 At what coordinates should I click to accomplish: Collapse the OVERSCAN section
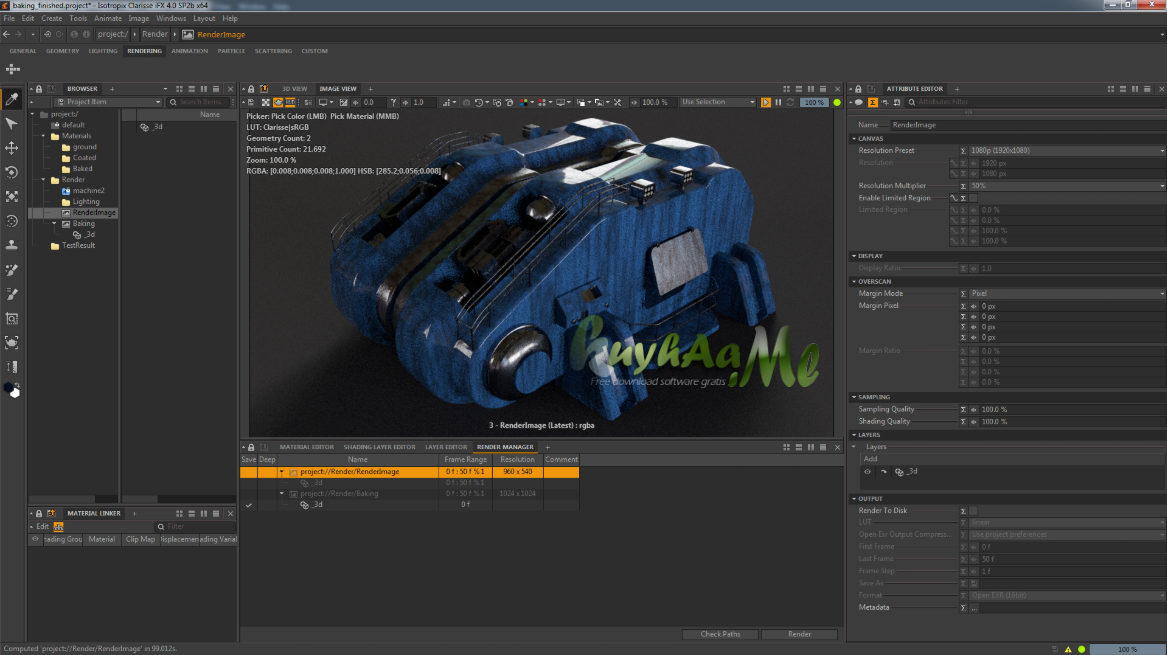[x=854, y=281]
